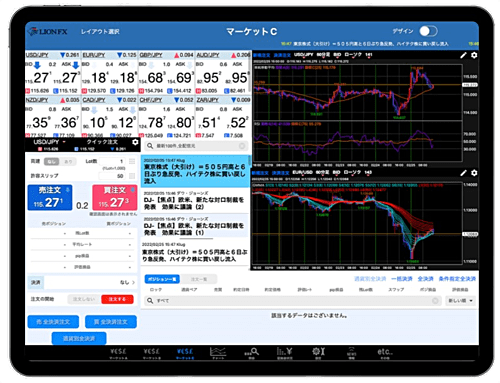Open the DJ news item ending with (2)

pos(195,201)
